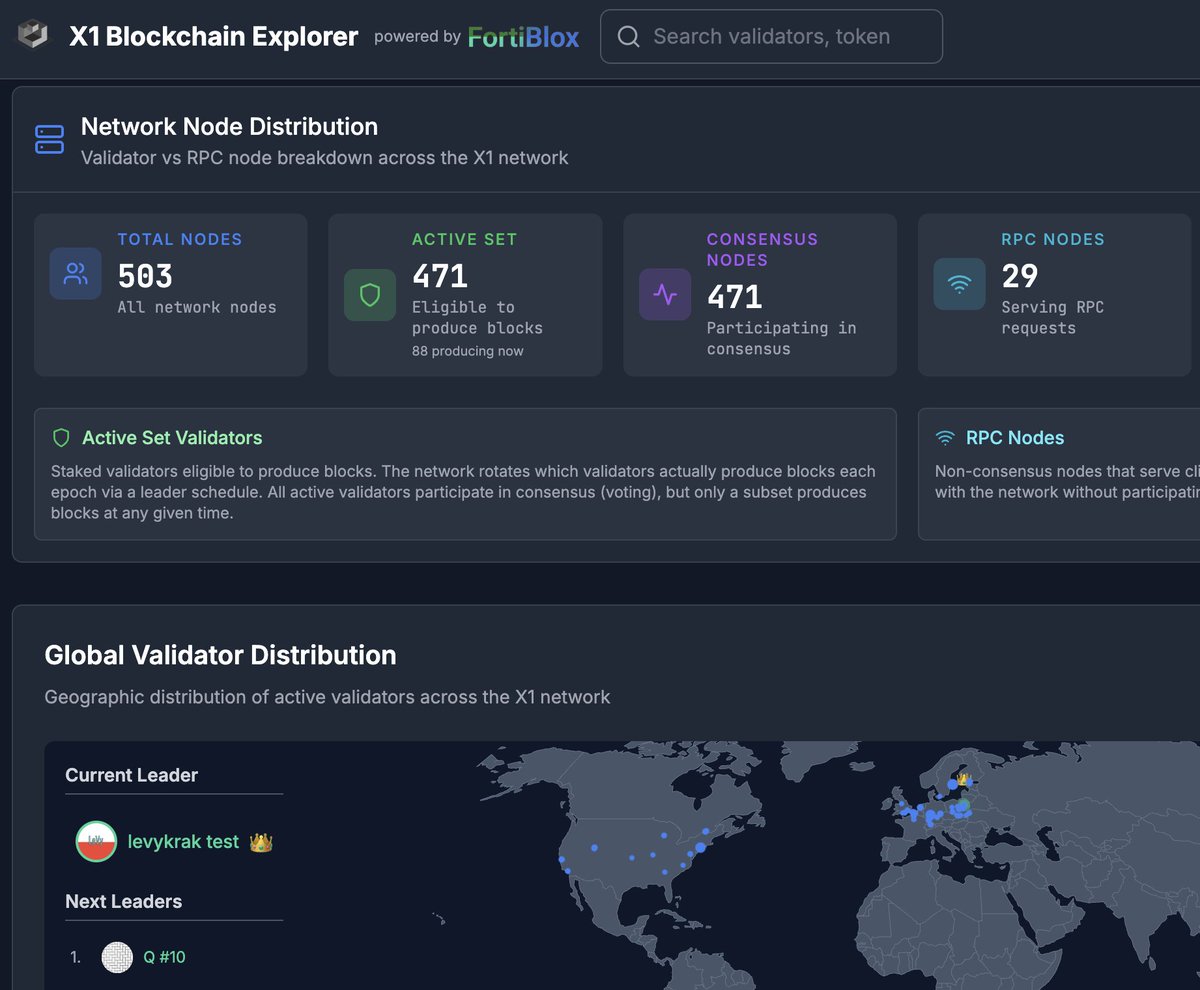Click the Total Nodes people icon

tap(76, 274)
